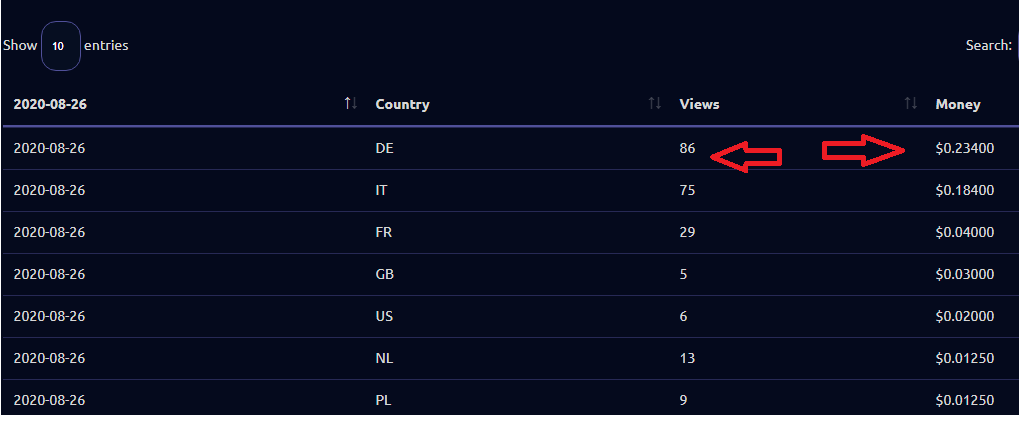Click the 86 views value for DE

click(x=687, y=148)
